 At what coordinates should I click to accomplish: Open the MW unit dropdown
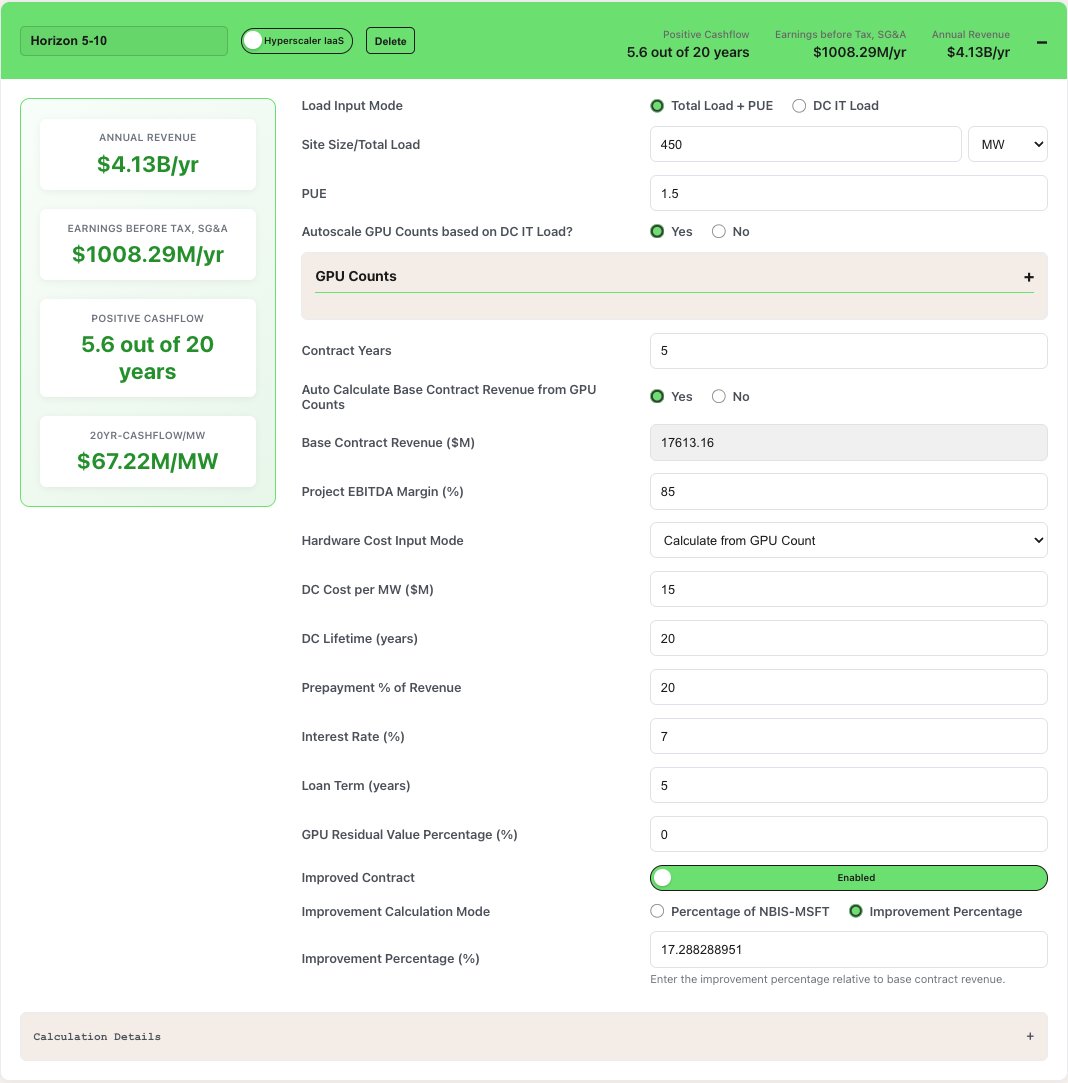point(1008,144)
